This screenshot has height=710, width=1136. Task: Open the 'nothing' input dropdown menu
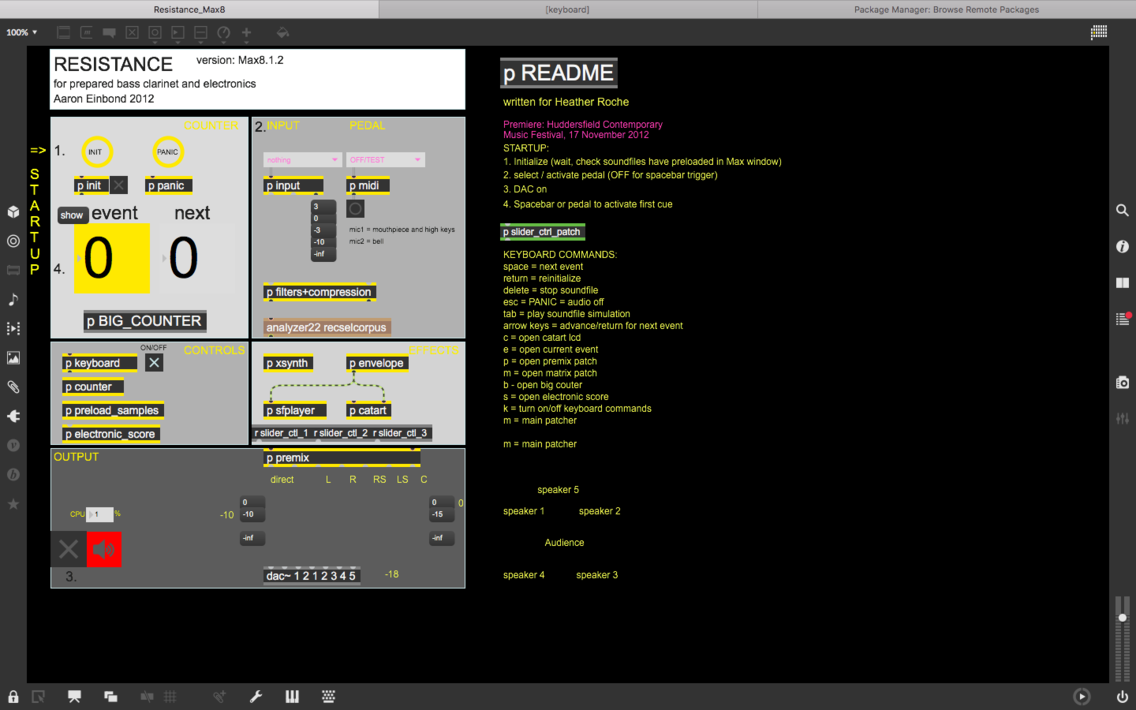302,160
